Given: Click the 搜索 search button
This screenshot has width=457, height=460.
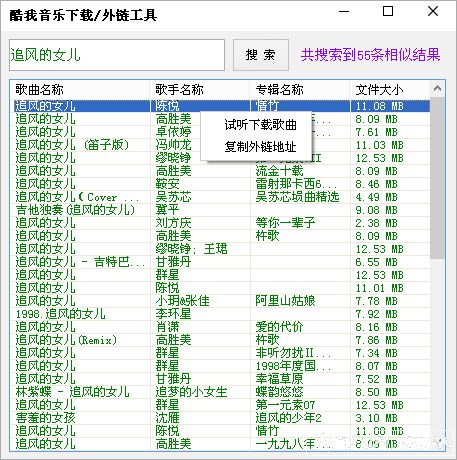Looking at the screenshot, I should click(261, 55).
